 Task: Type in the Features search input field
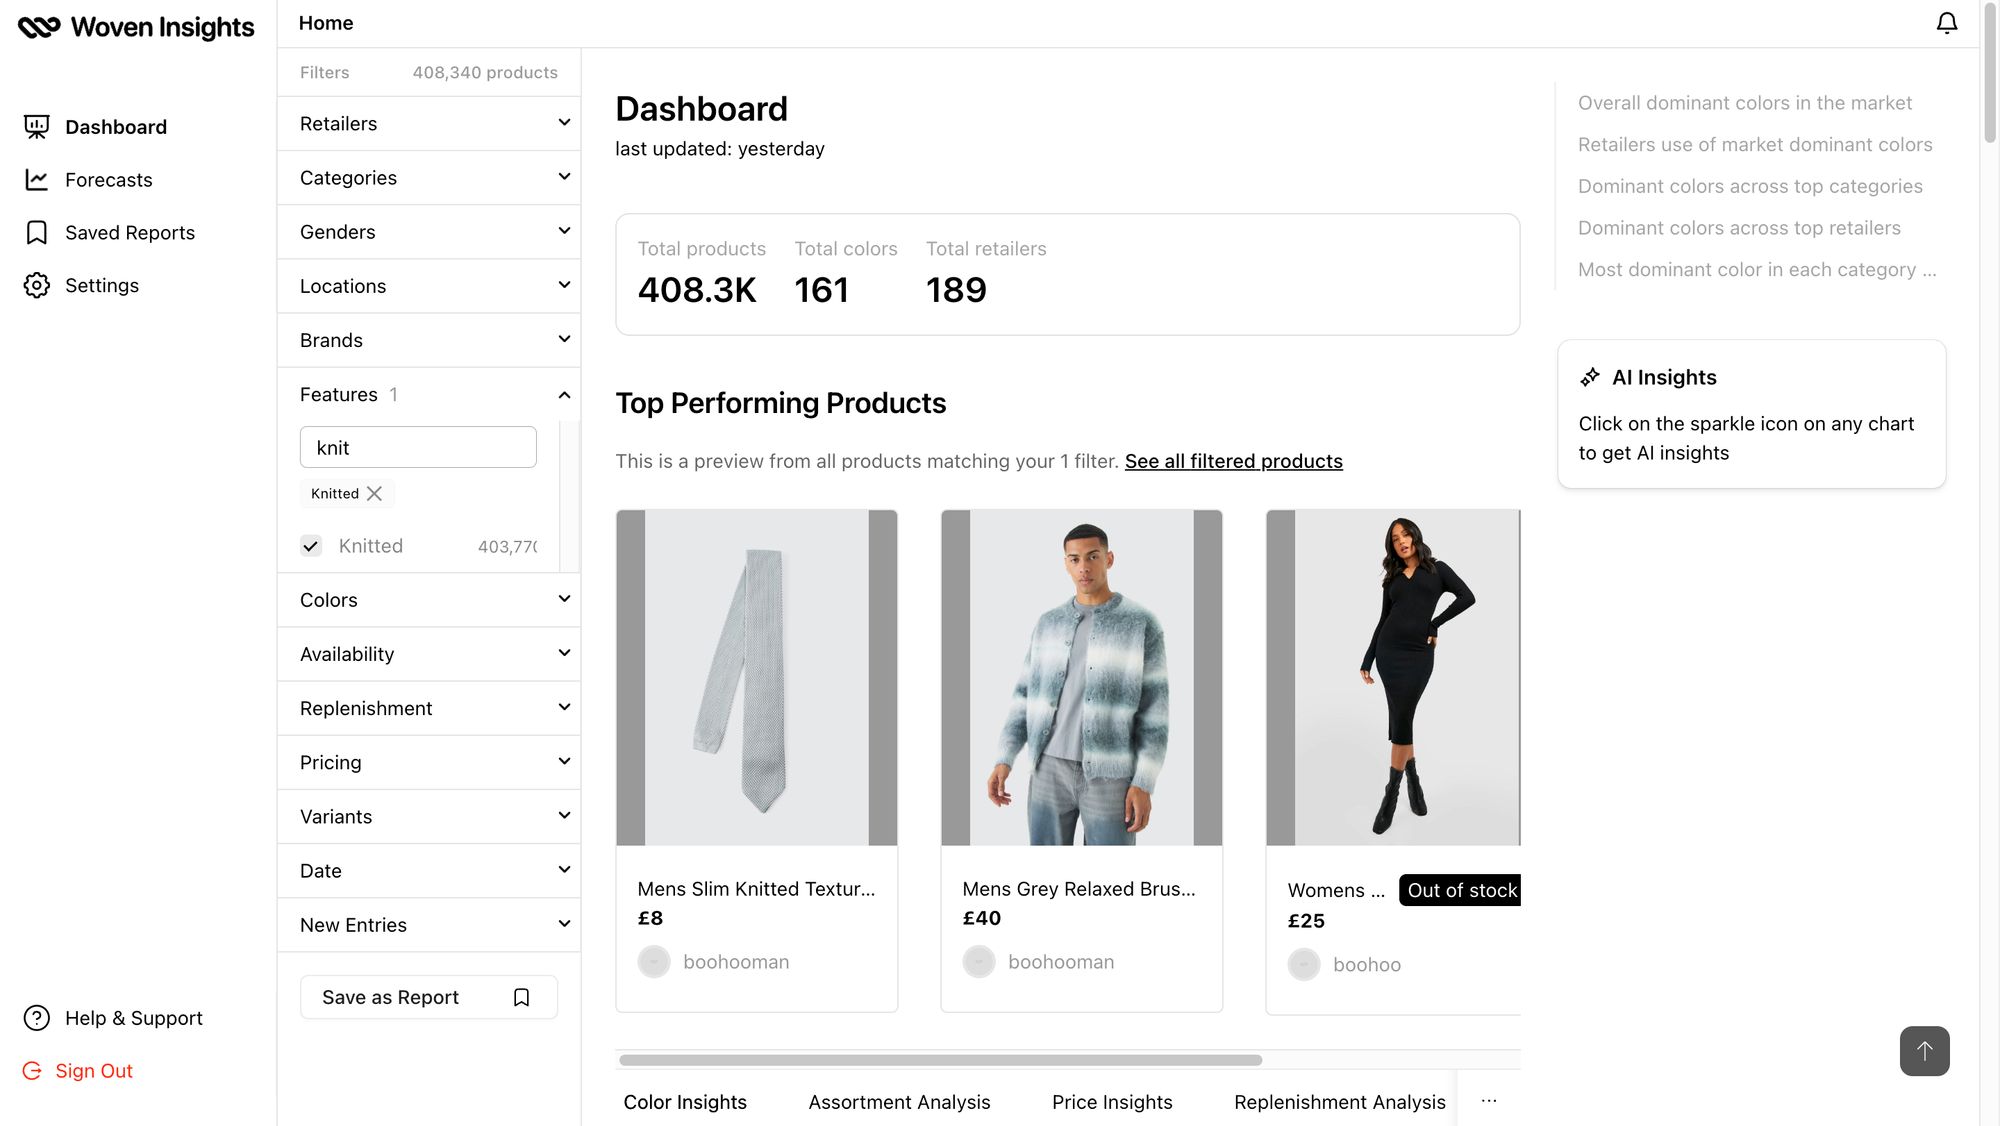coord(418,446)
